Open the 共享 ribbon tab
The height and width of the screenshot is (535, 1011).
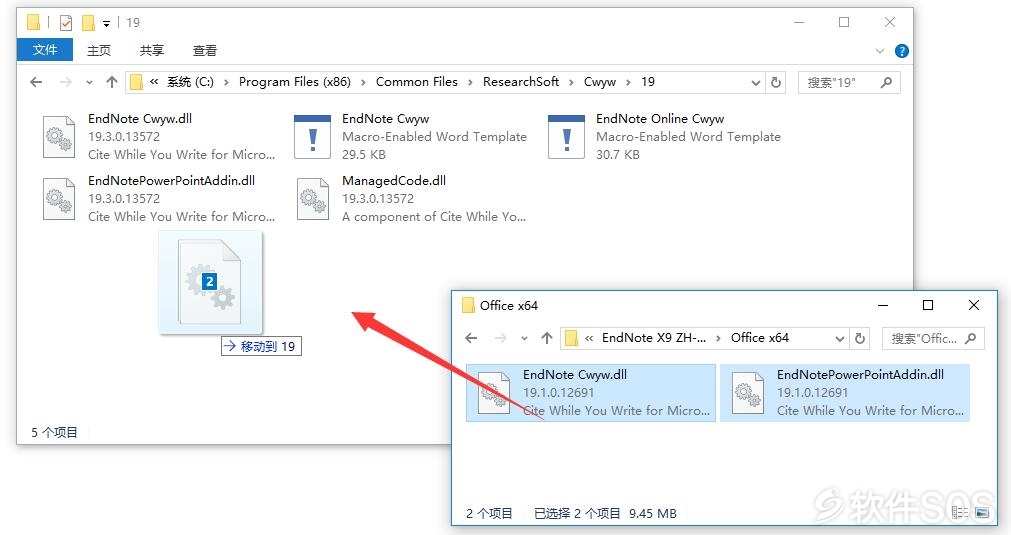[152, 50]
